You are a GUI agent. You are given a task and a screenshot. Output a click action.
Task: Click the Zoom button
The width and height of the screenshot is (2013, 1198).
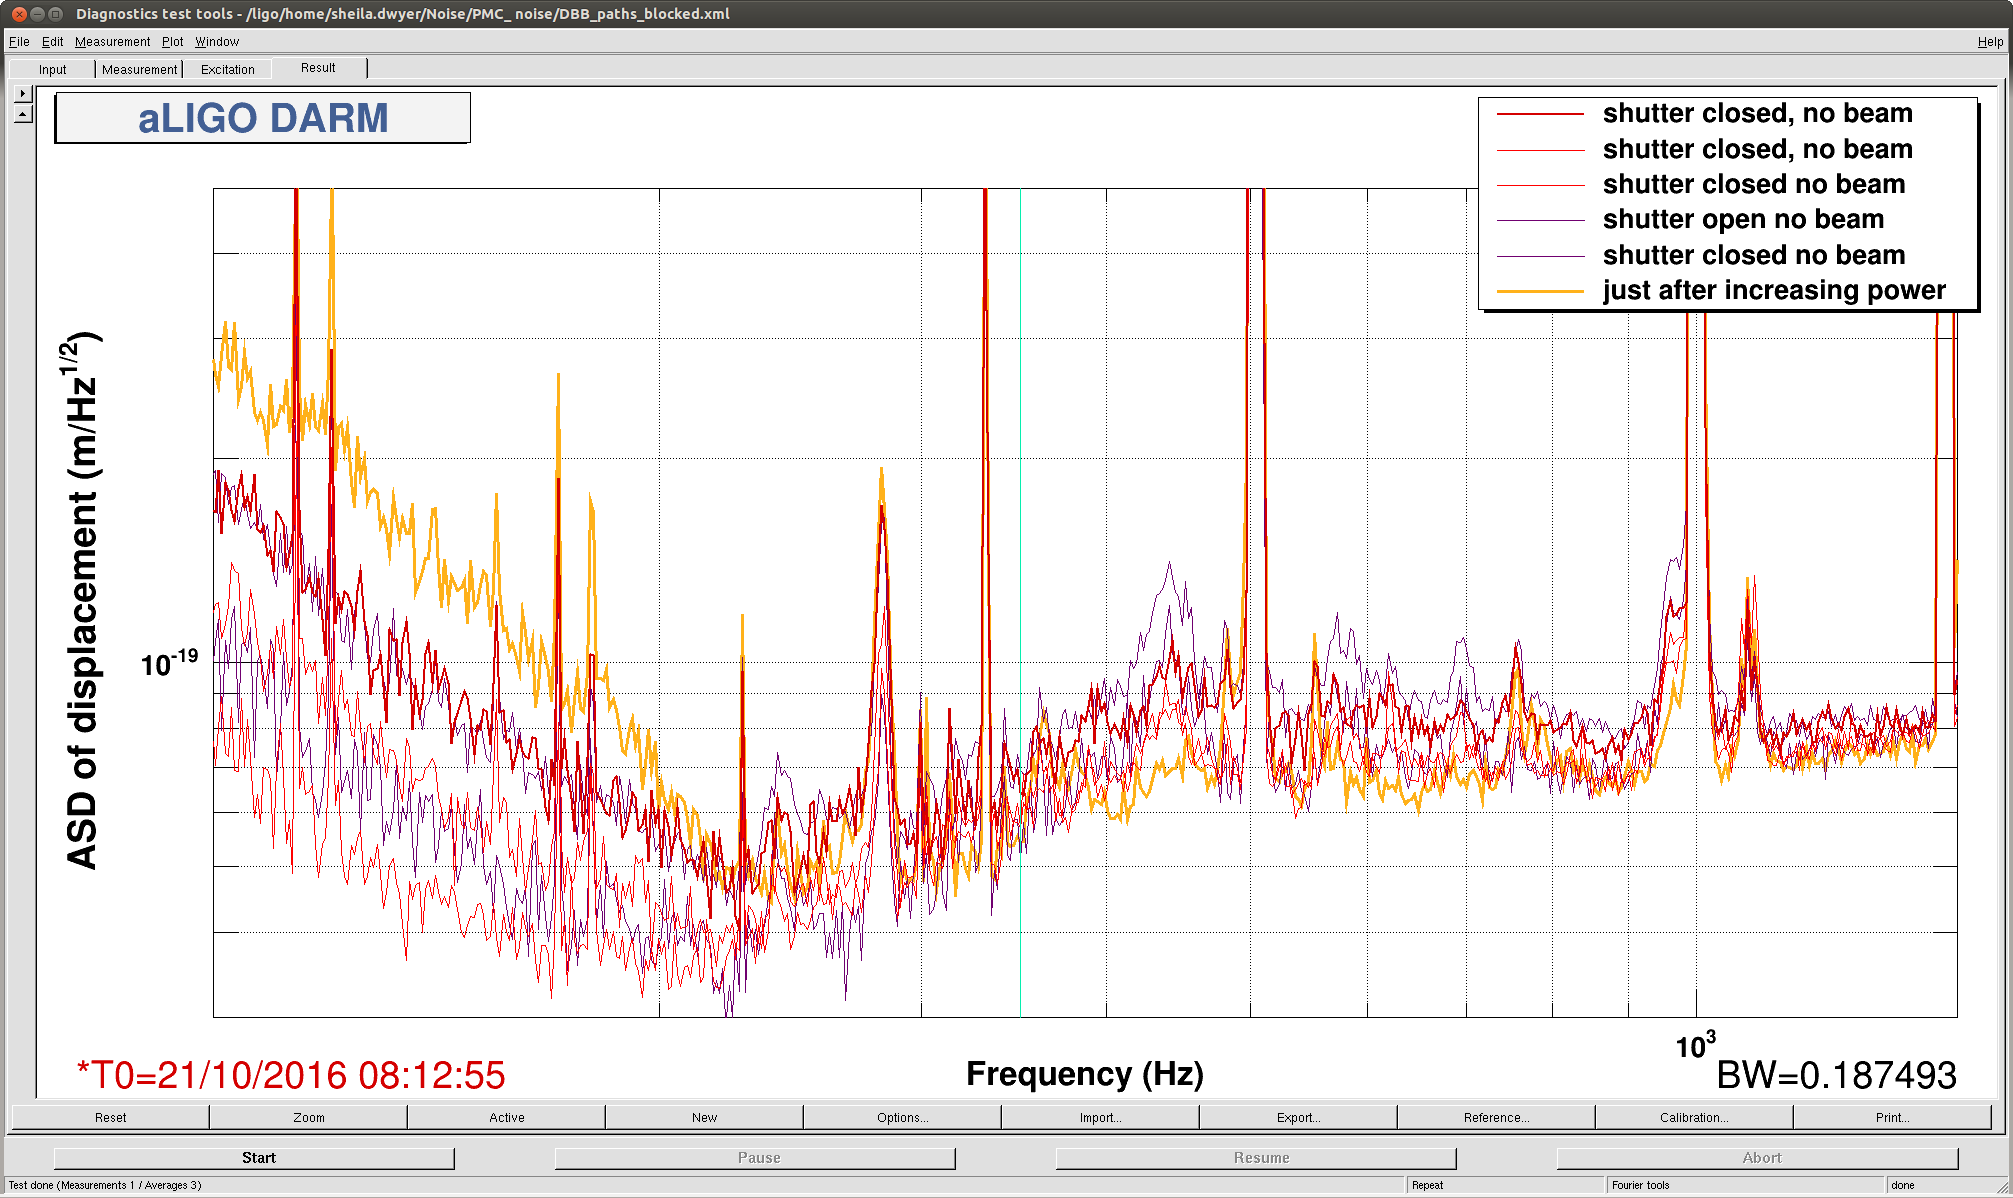tap(308, 1117)
